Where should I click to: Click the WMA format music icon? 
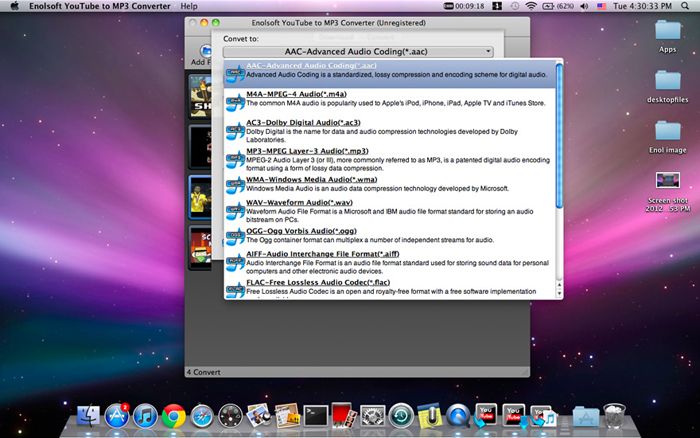pyautogui.click(x=235, y=185)
